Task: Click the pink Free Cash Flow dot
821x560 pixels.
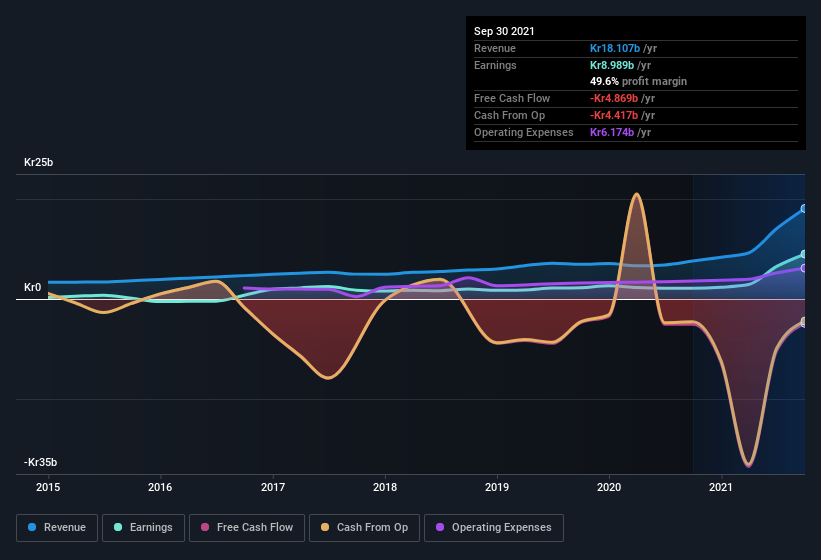Action: (205, 527)
